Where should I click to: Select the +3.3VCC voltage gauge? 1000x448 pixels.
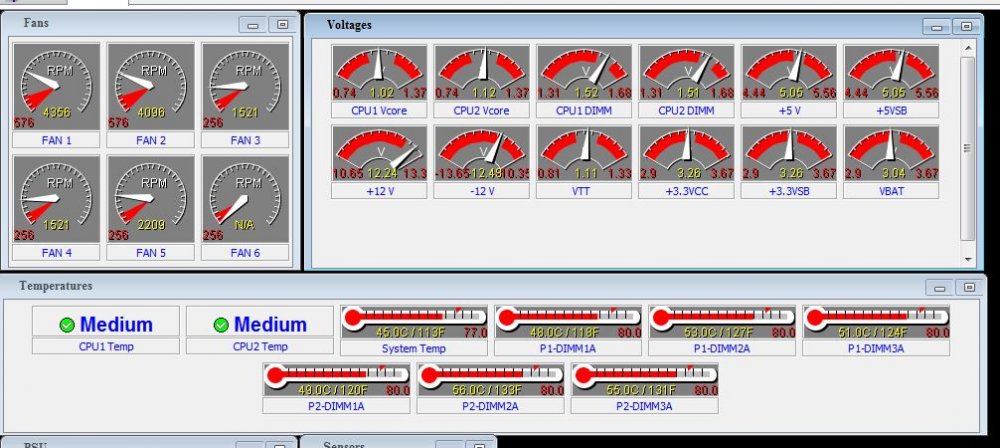pos(686,153)
